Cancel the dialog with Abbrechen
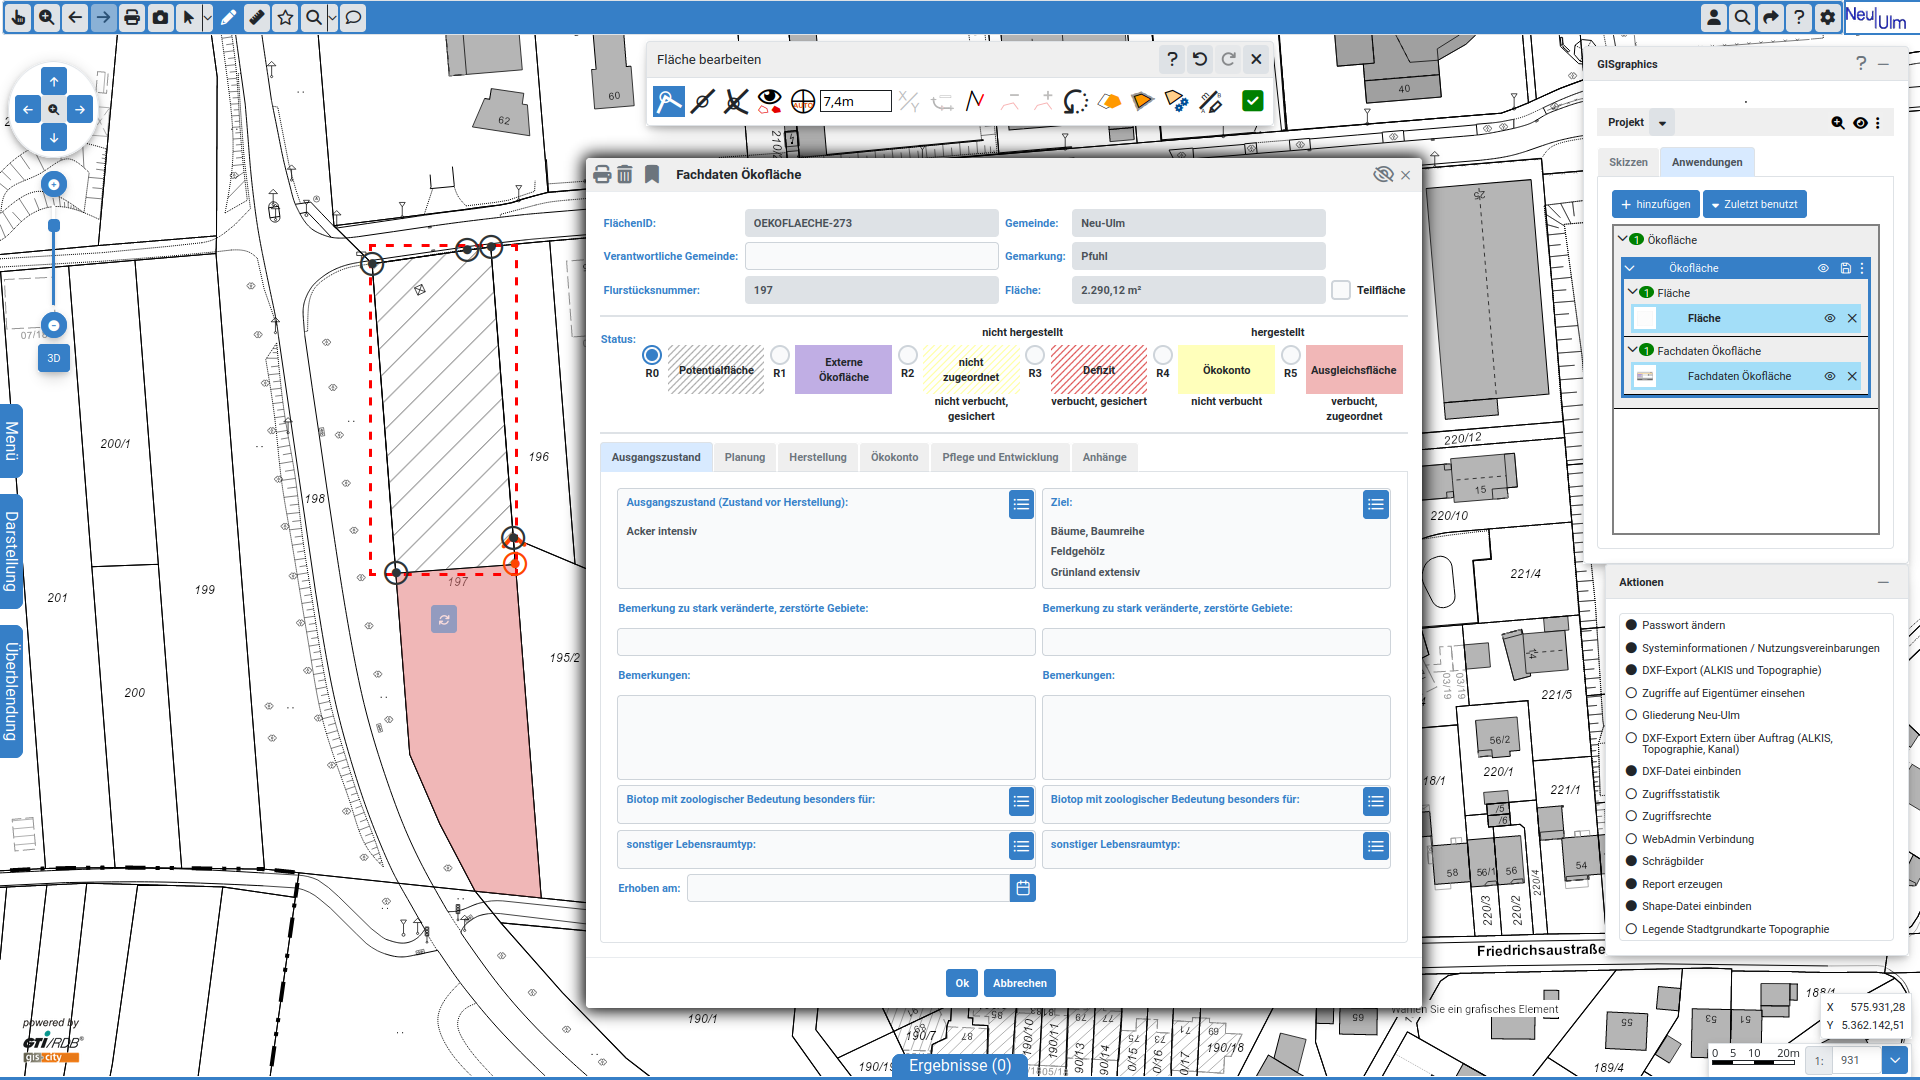The height and width of the screenshot is (1080, 1920). coord(1019,982)
